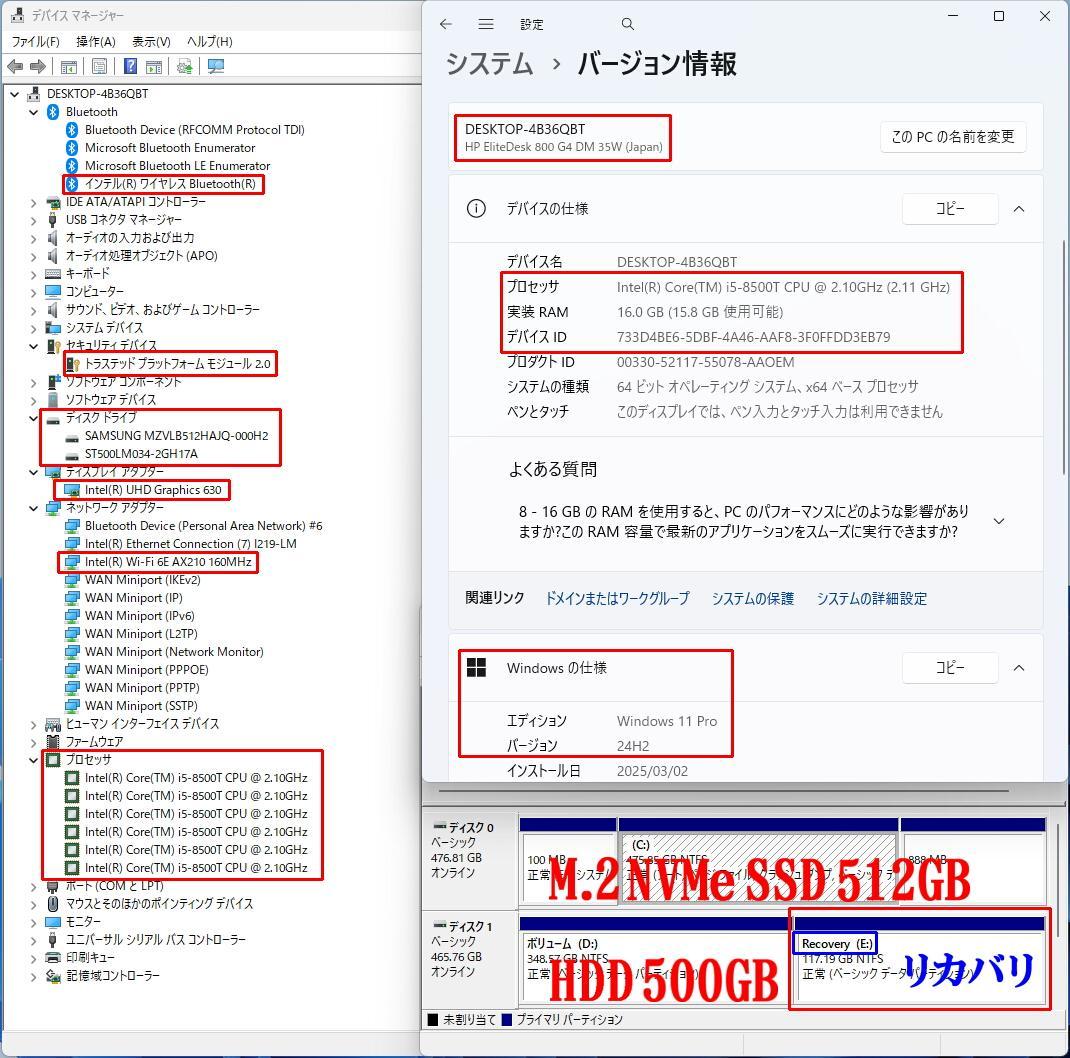Screen dimensions: 1070x1058
Task: Open the Help icon in Device Manager toolbar
Action: tap(130, 66)
